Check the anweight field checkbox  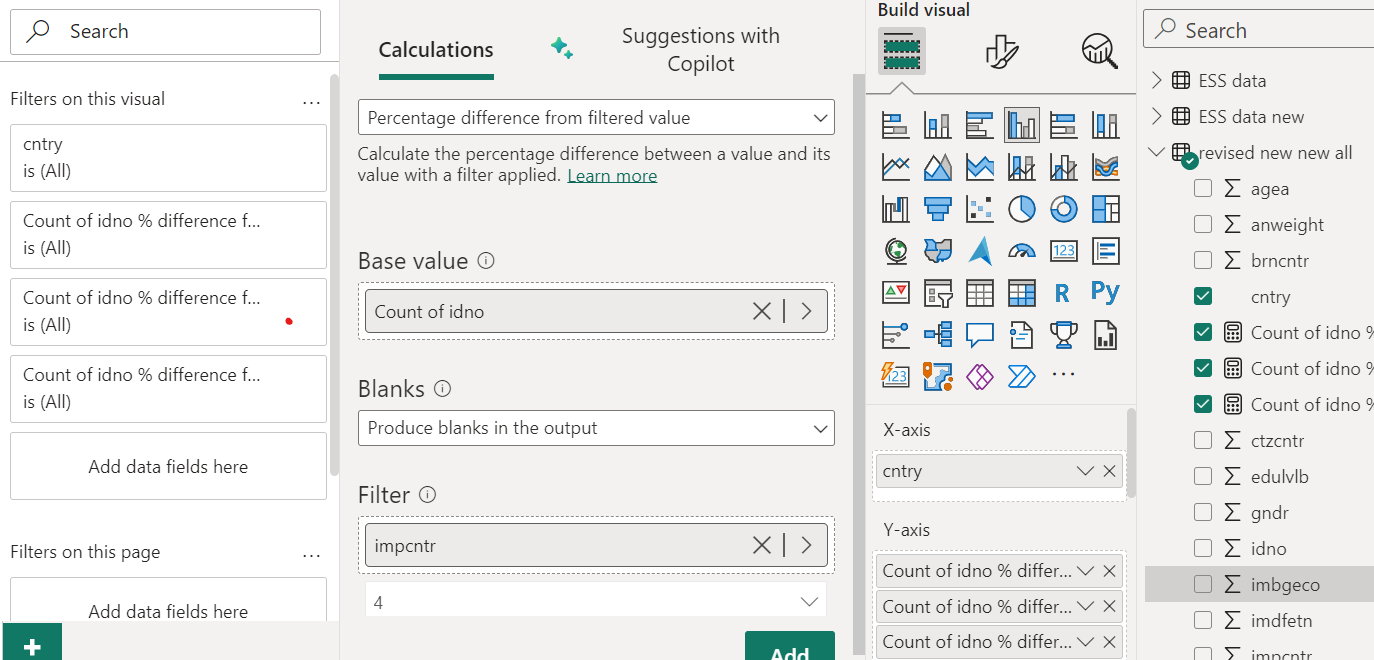[x=1203, y=224]
